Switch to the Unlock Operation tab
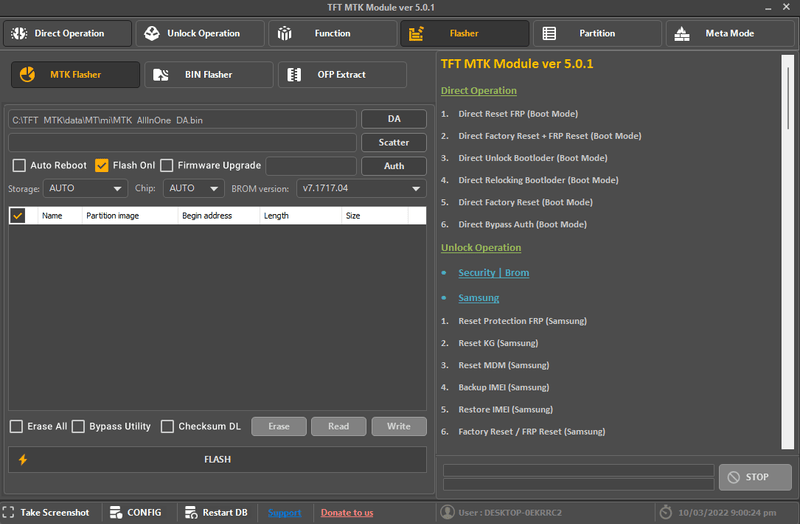 click(x=200, y=33)
